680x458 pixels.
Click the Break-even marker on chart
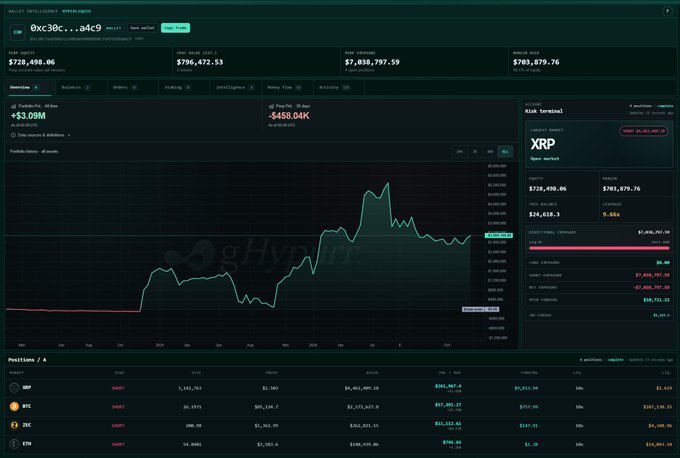481,309
